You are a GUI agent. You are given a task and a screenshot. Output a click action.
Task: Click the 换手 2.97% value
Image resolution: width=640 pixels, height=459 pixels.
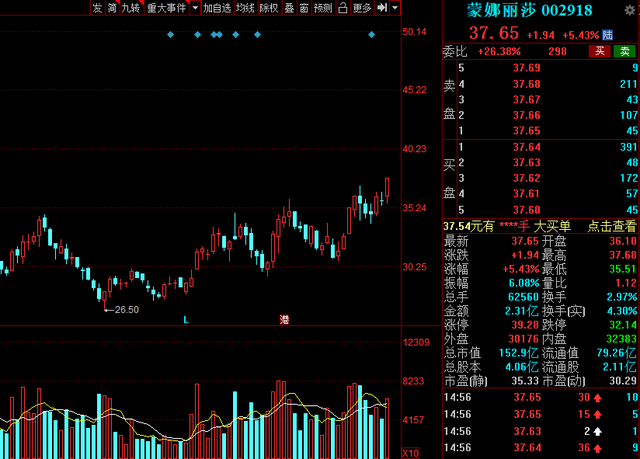622,297
